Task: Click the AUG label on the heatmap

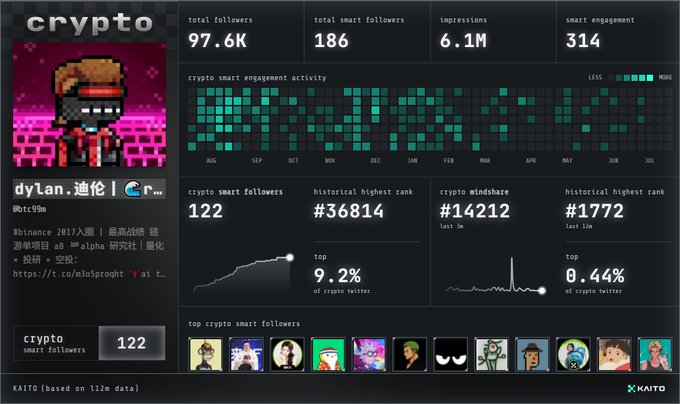Action: 211,161
